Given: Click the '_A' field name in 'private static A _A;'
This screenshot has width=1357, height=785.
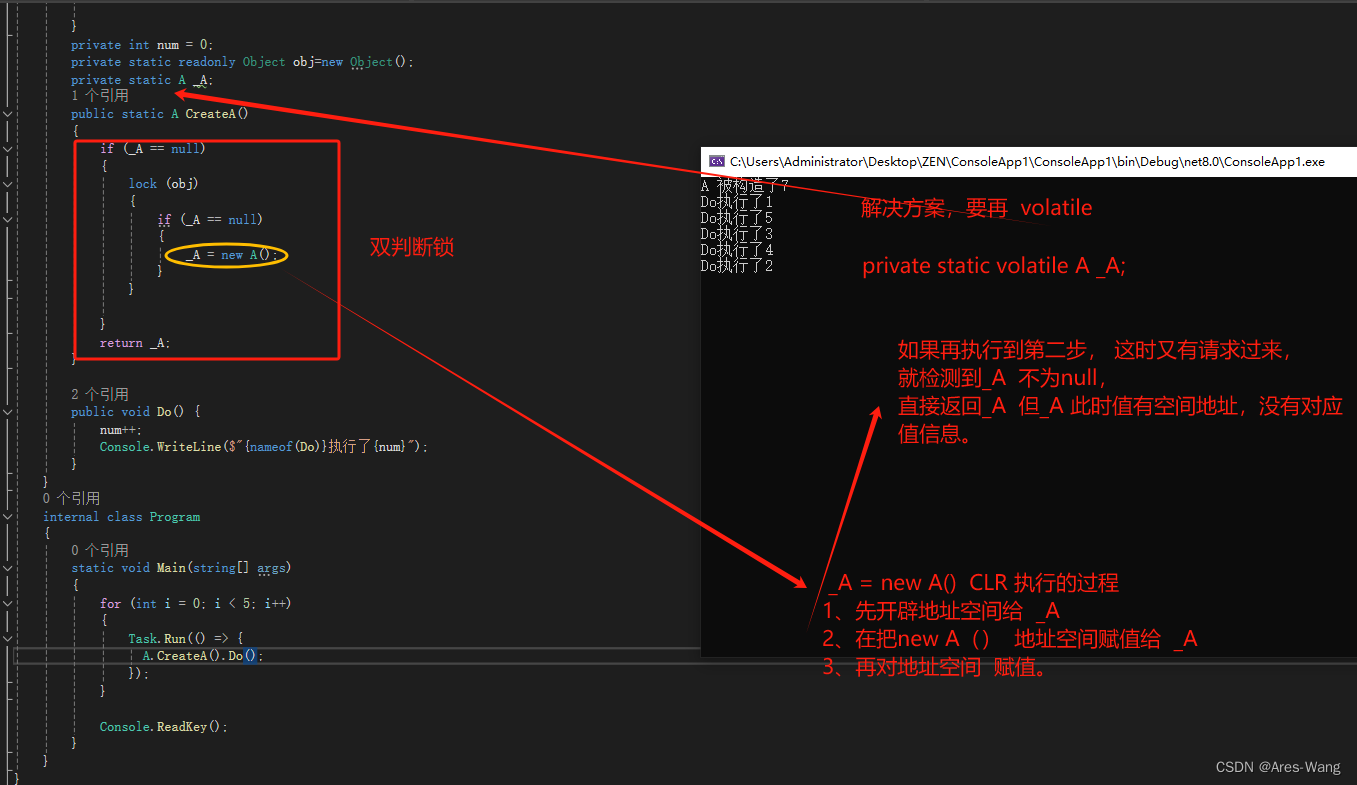Looking at the screenshot, I should point(201,80).
